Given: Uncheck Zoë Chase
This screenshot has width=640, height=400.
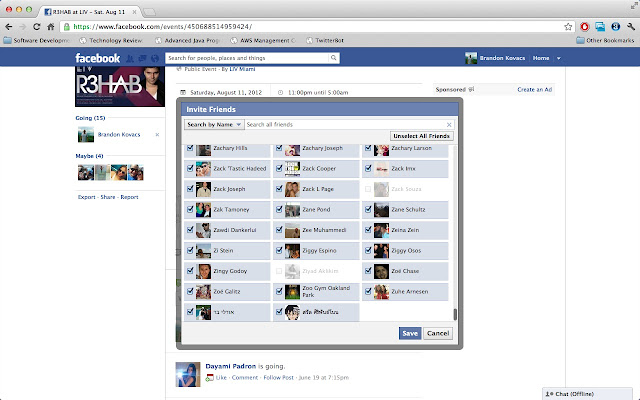Looking at the screenshot, I should [x=368, y=271].
